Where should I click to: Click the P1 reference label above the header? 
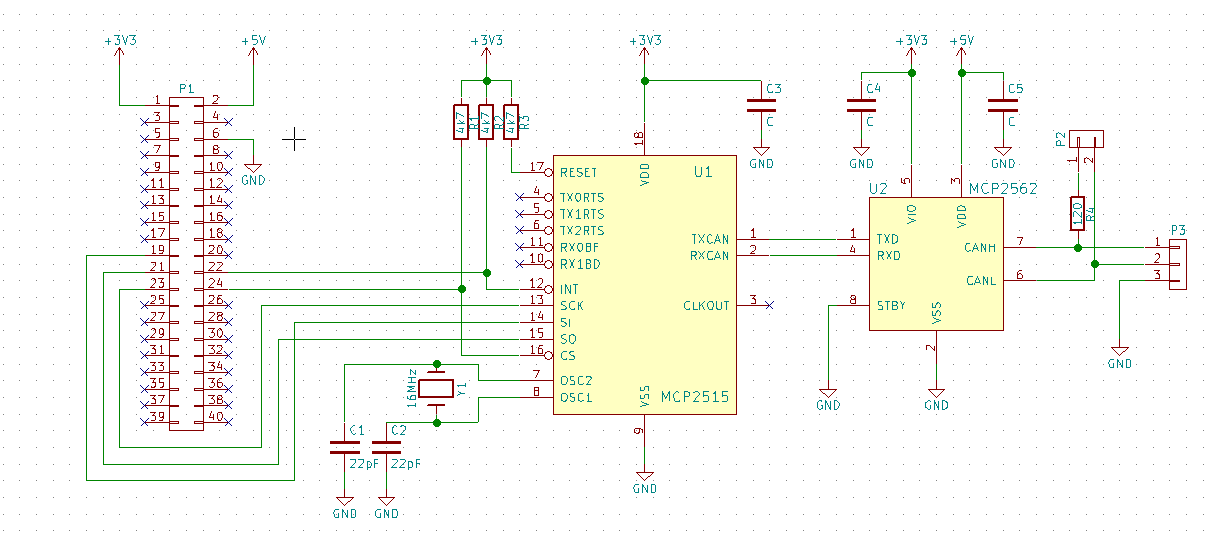coord(186,89)
